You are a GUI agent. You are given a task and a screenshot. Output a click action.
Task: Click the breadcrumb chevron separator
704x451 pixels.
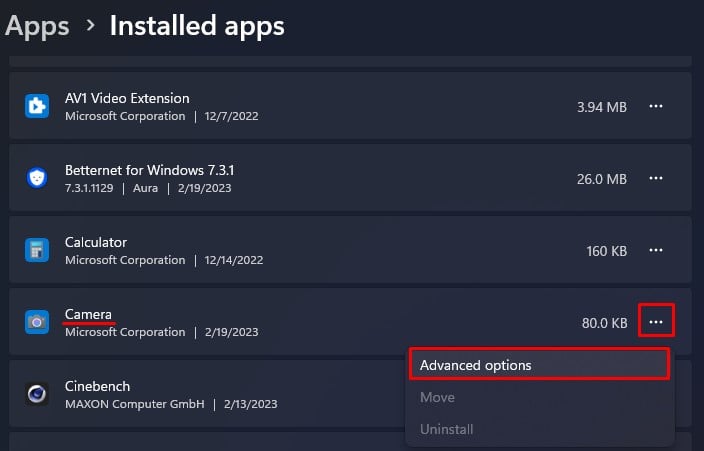(x=90, y=25)
